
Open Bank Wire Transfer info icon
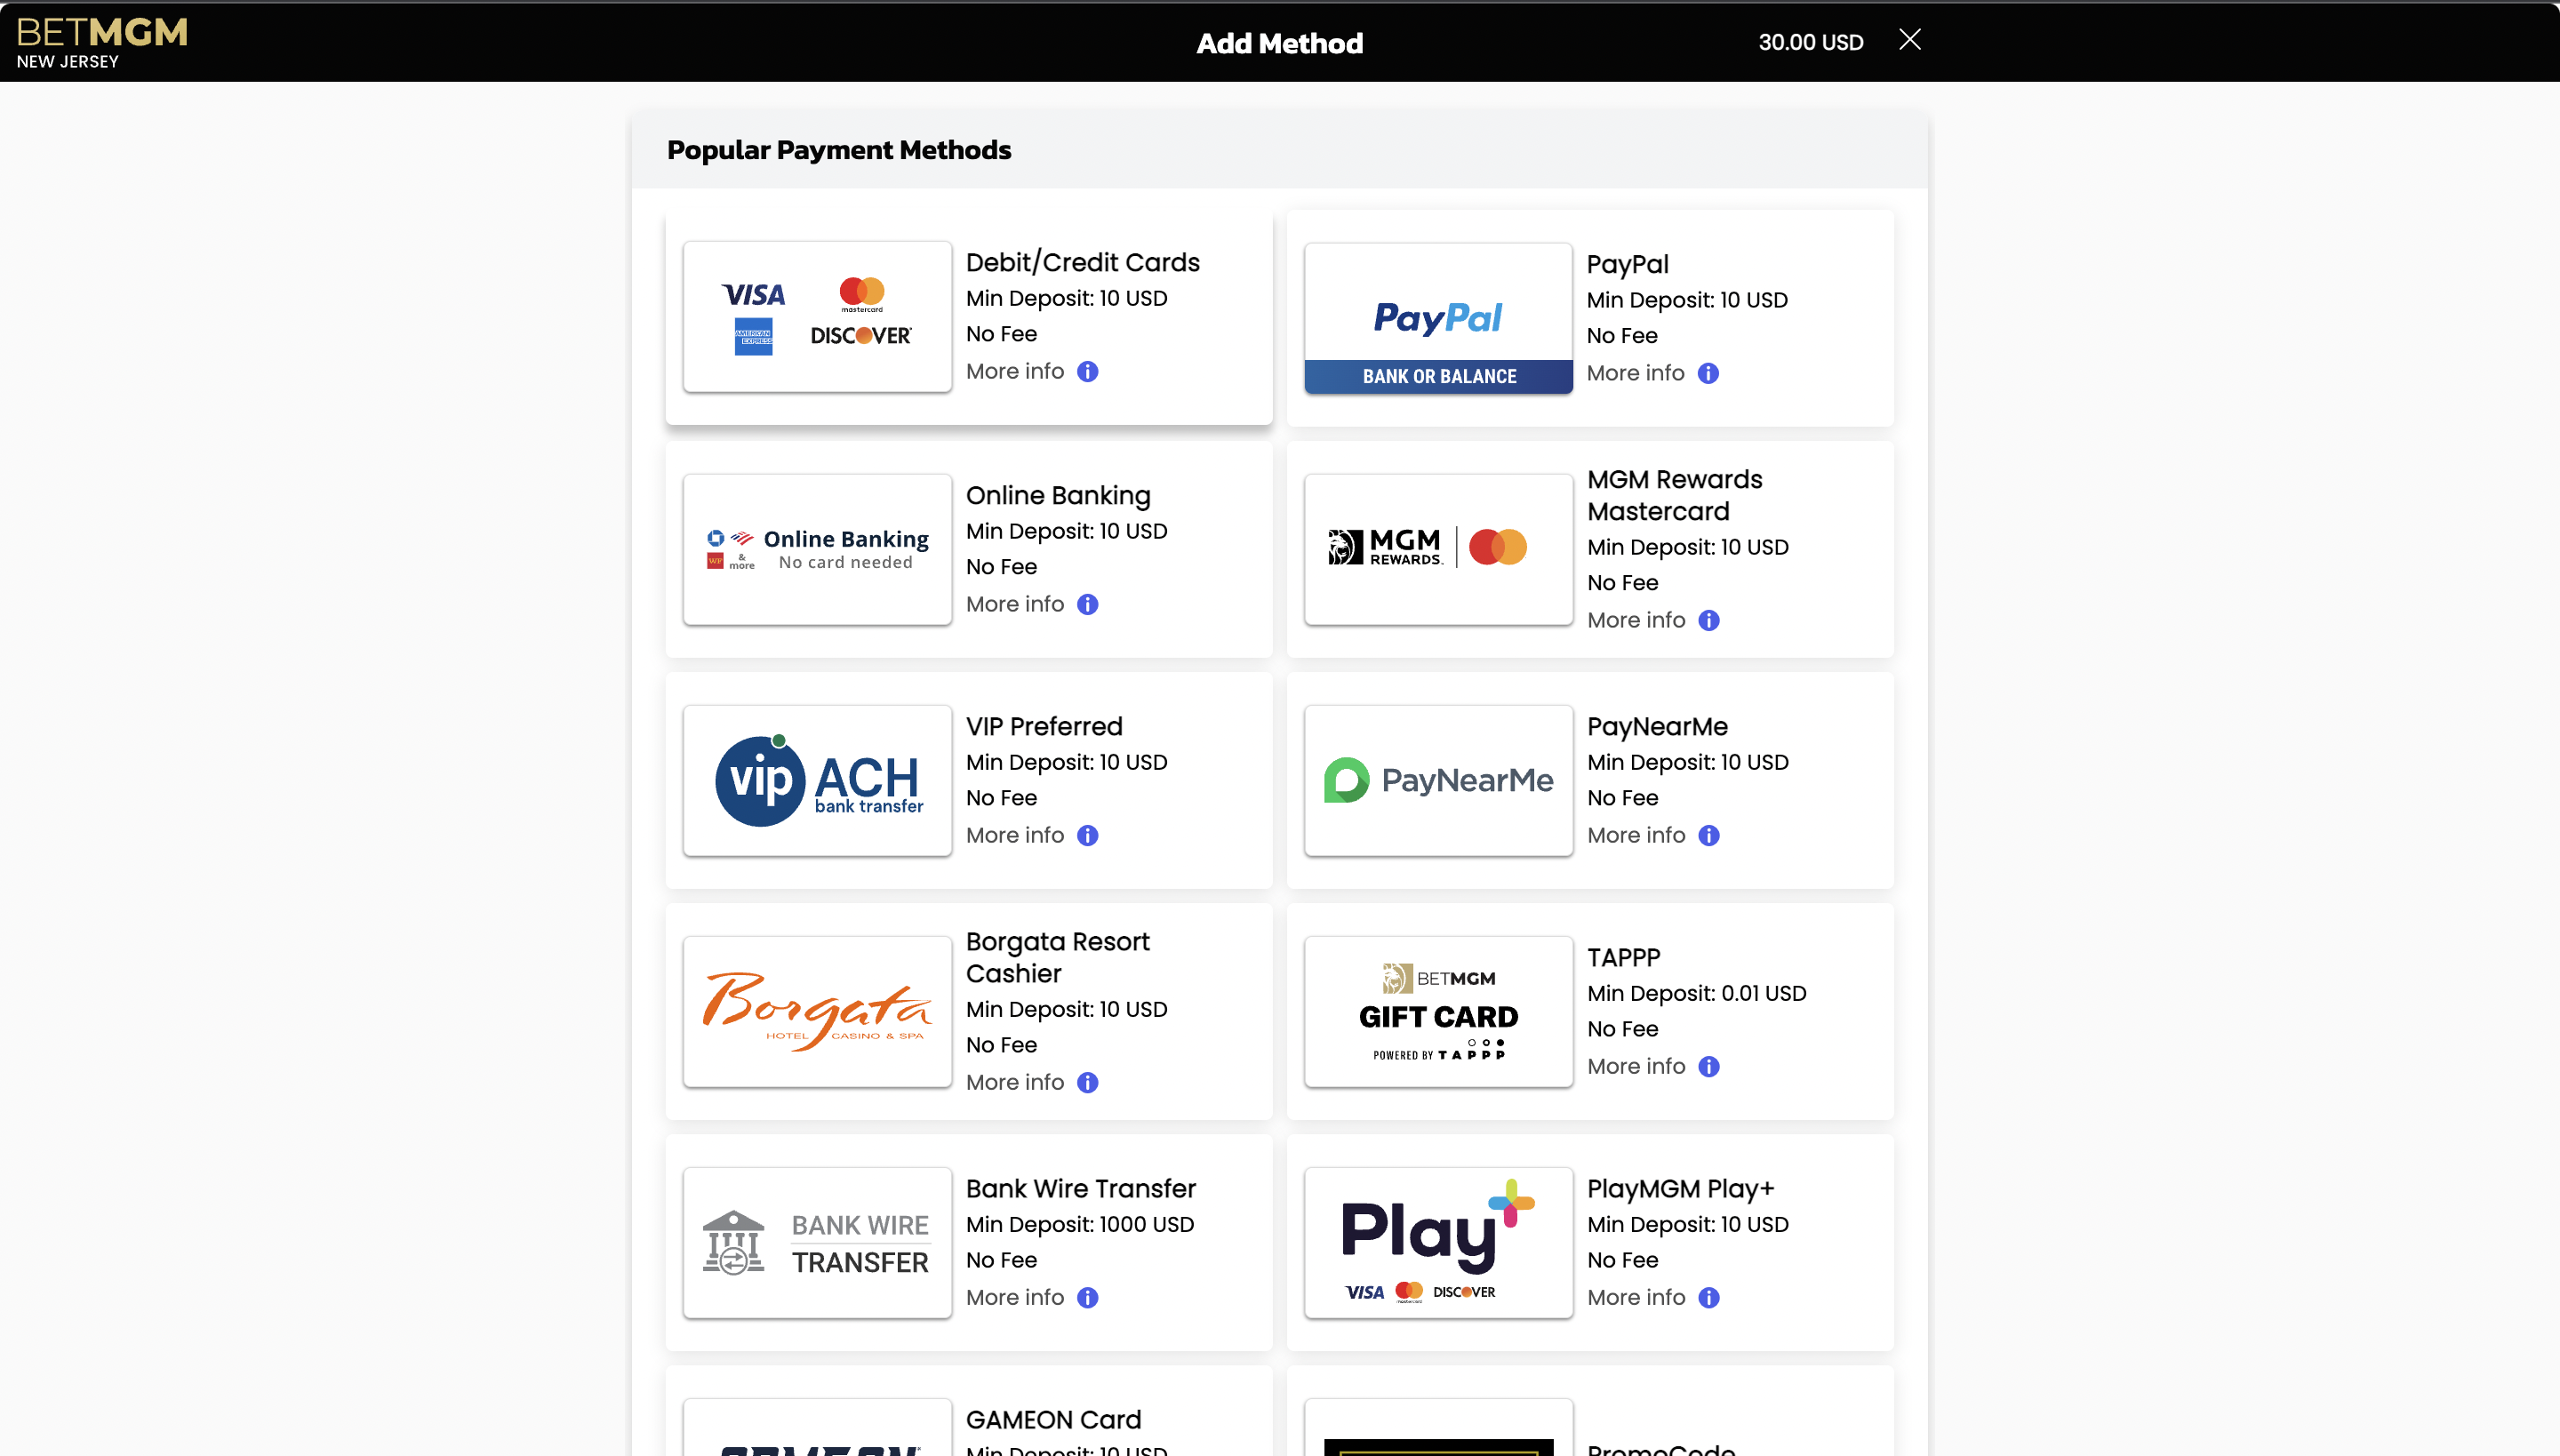pyautogui.click(x=1087, y=1298)
